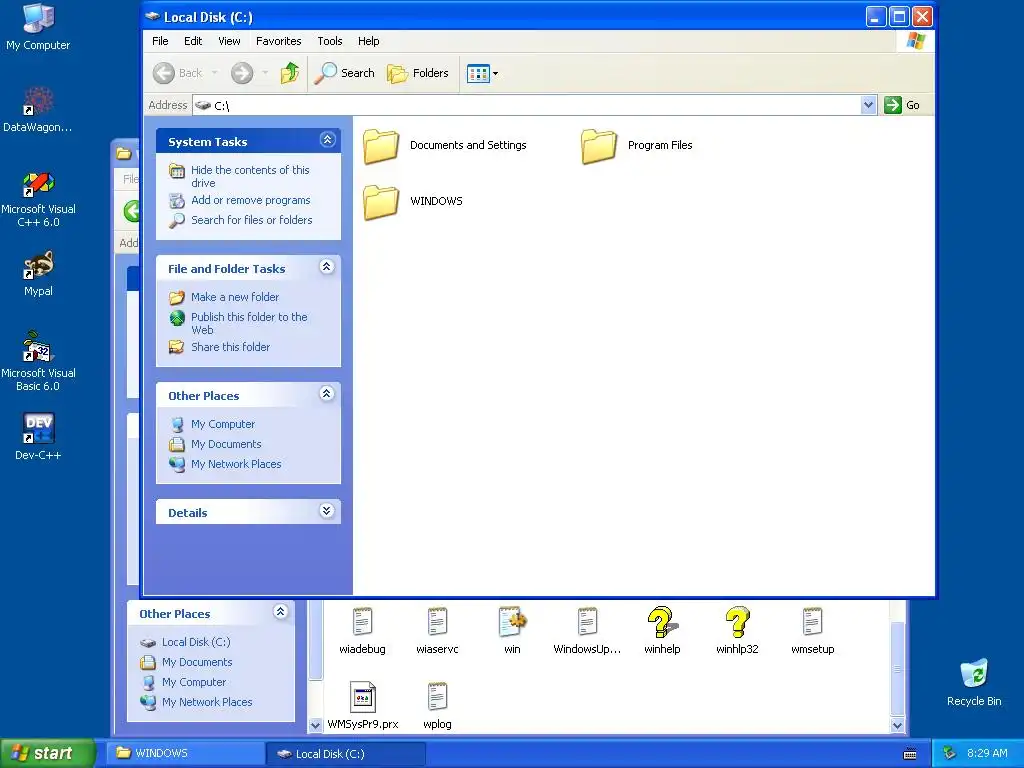
Task: Open the Program Files folder
Action: coord(637,145)
